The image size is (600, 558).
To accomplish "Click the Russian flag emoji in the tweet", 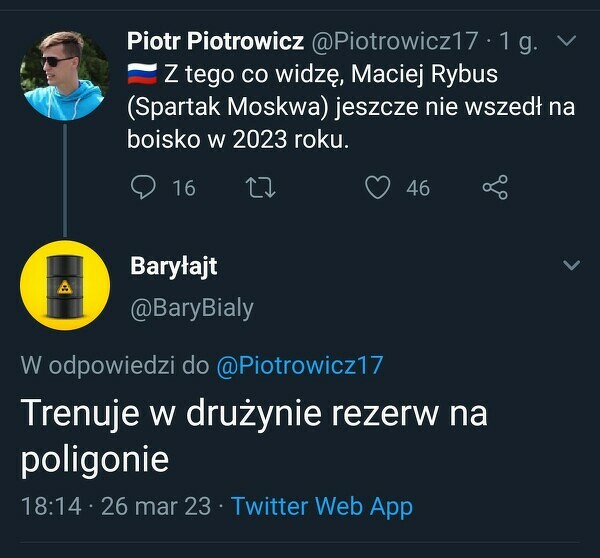I will point(142,74).
